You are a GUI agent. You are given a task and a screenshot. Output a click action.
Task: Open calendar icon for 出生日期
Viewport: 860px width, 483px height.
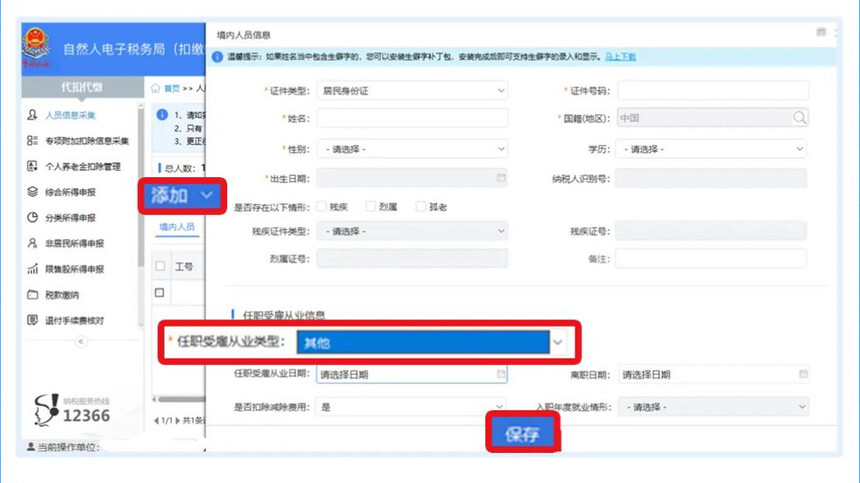pyautogui.click(x=501, y=178)
